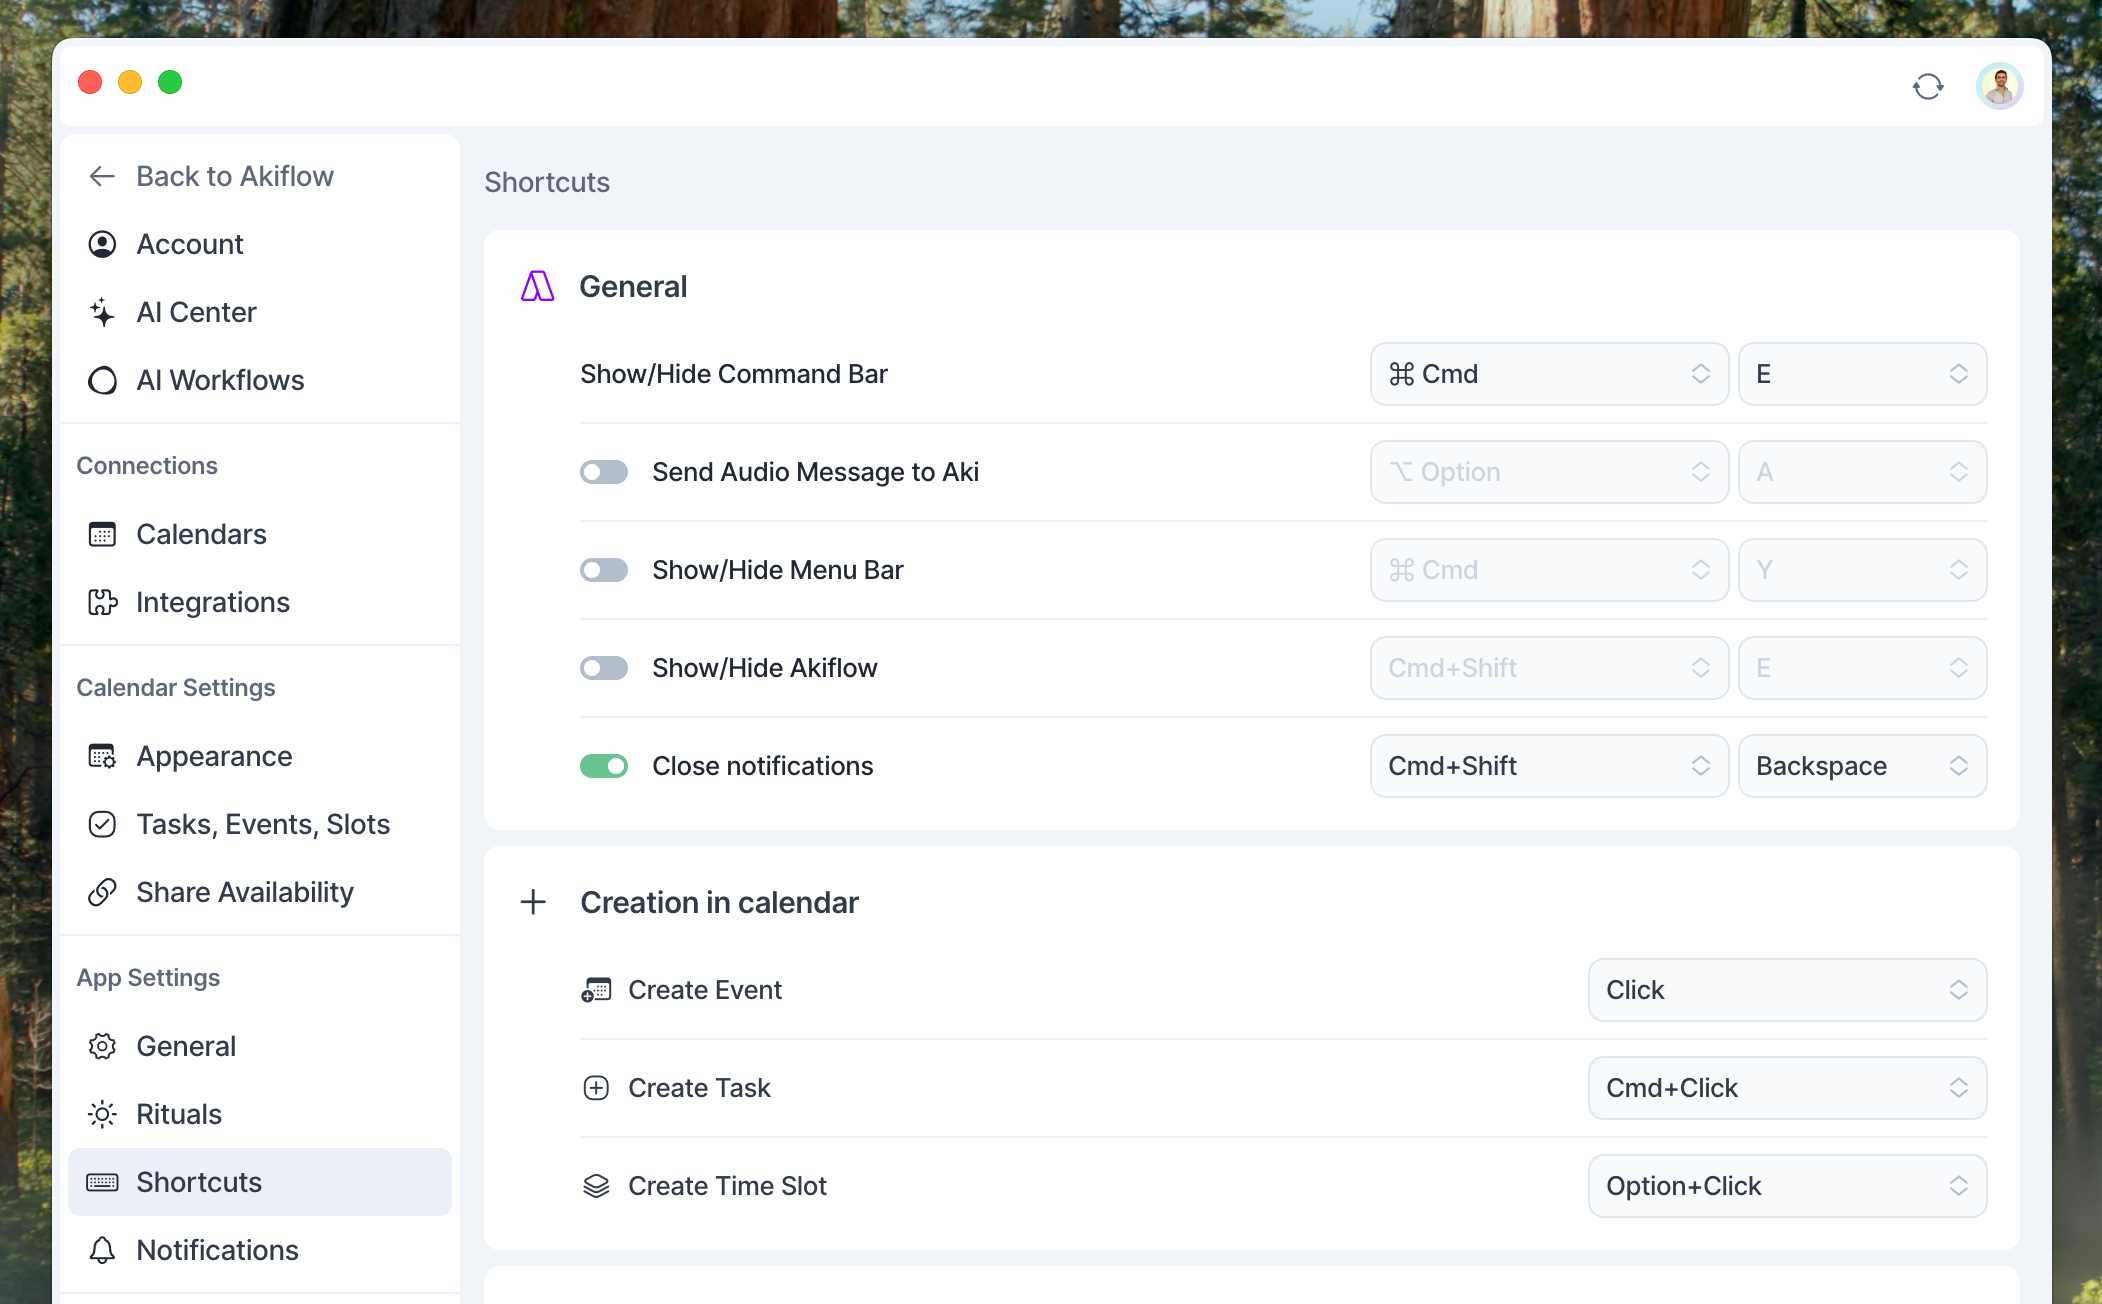Click the Share Availability link icon
2102x1304 pixels.
102,892
